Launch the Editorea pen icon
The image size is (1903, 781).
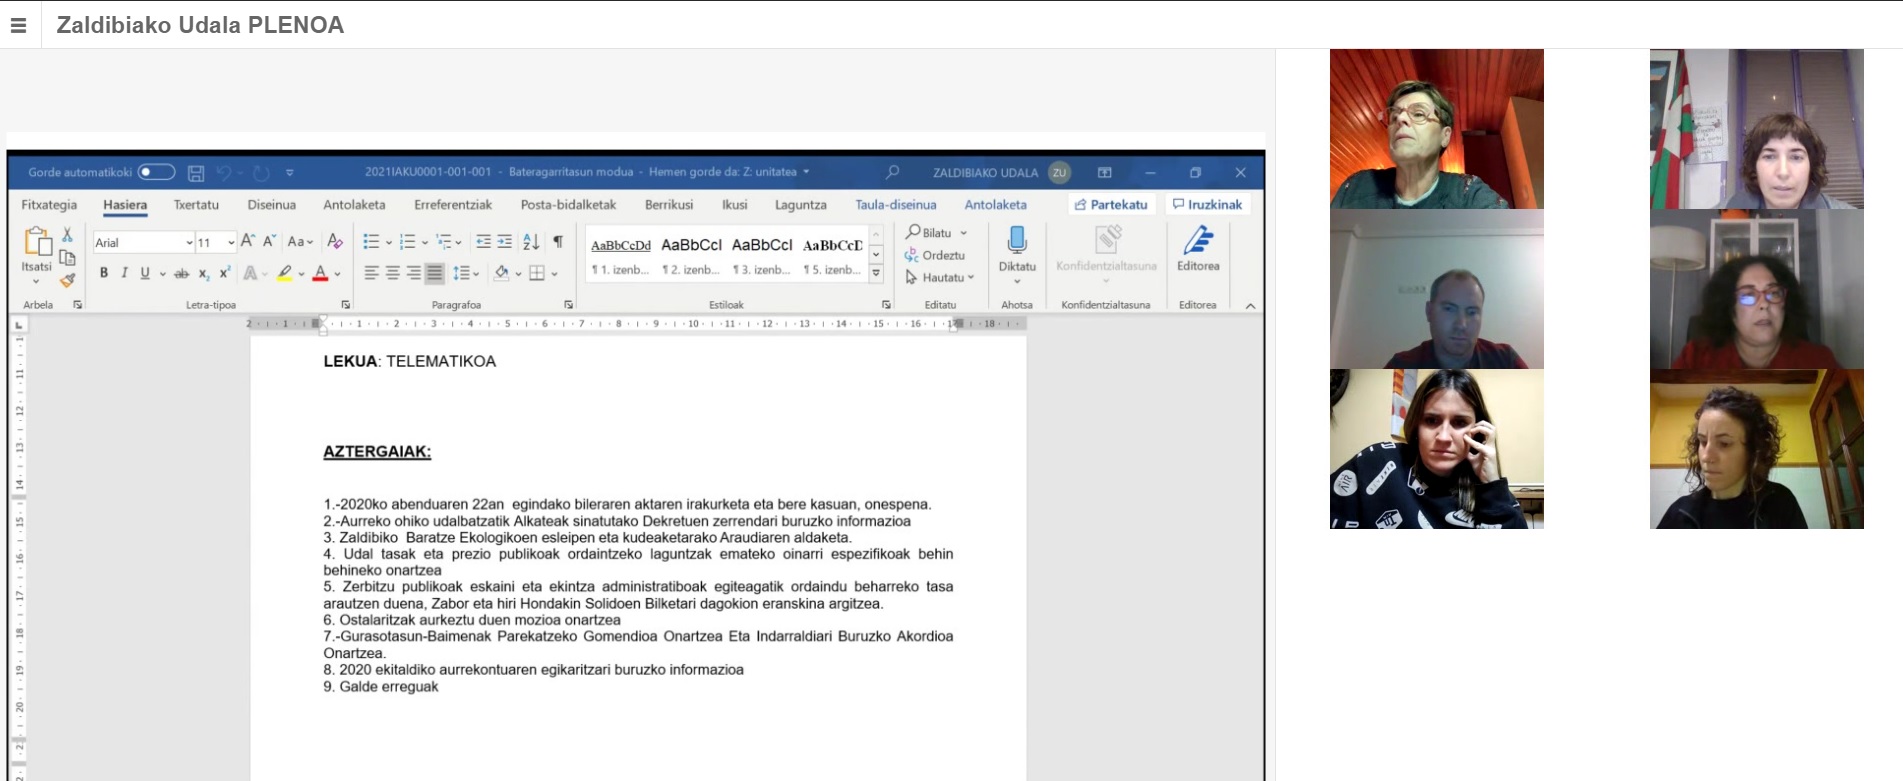[x=1198, y=248]
